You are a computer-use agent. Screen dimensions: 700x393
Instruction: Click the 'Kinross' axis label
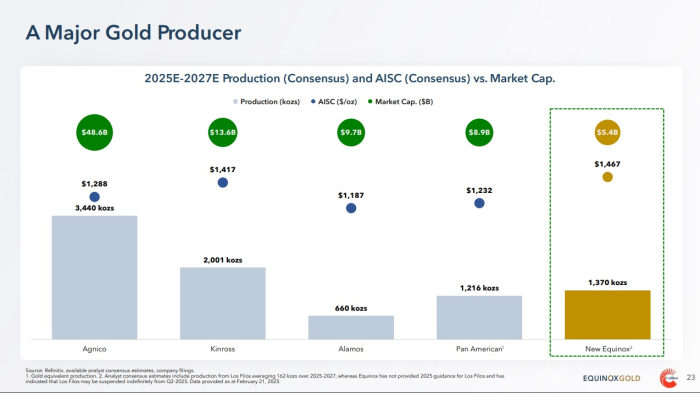pos(222,349)
